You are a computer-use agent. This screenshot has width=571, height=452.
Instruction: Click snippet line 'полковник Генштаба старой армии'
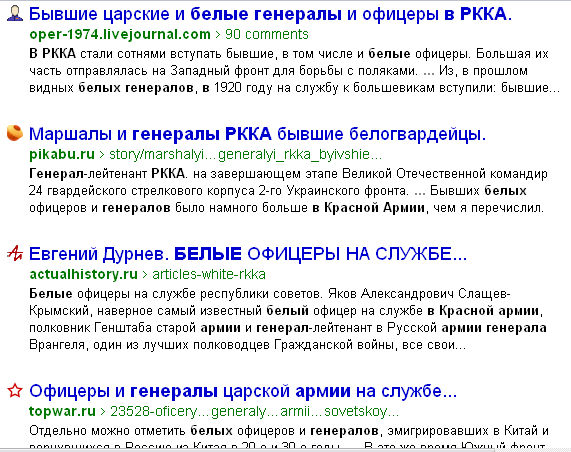click(288, 328)
